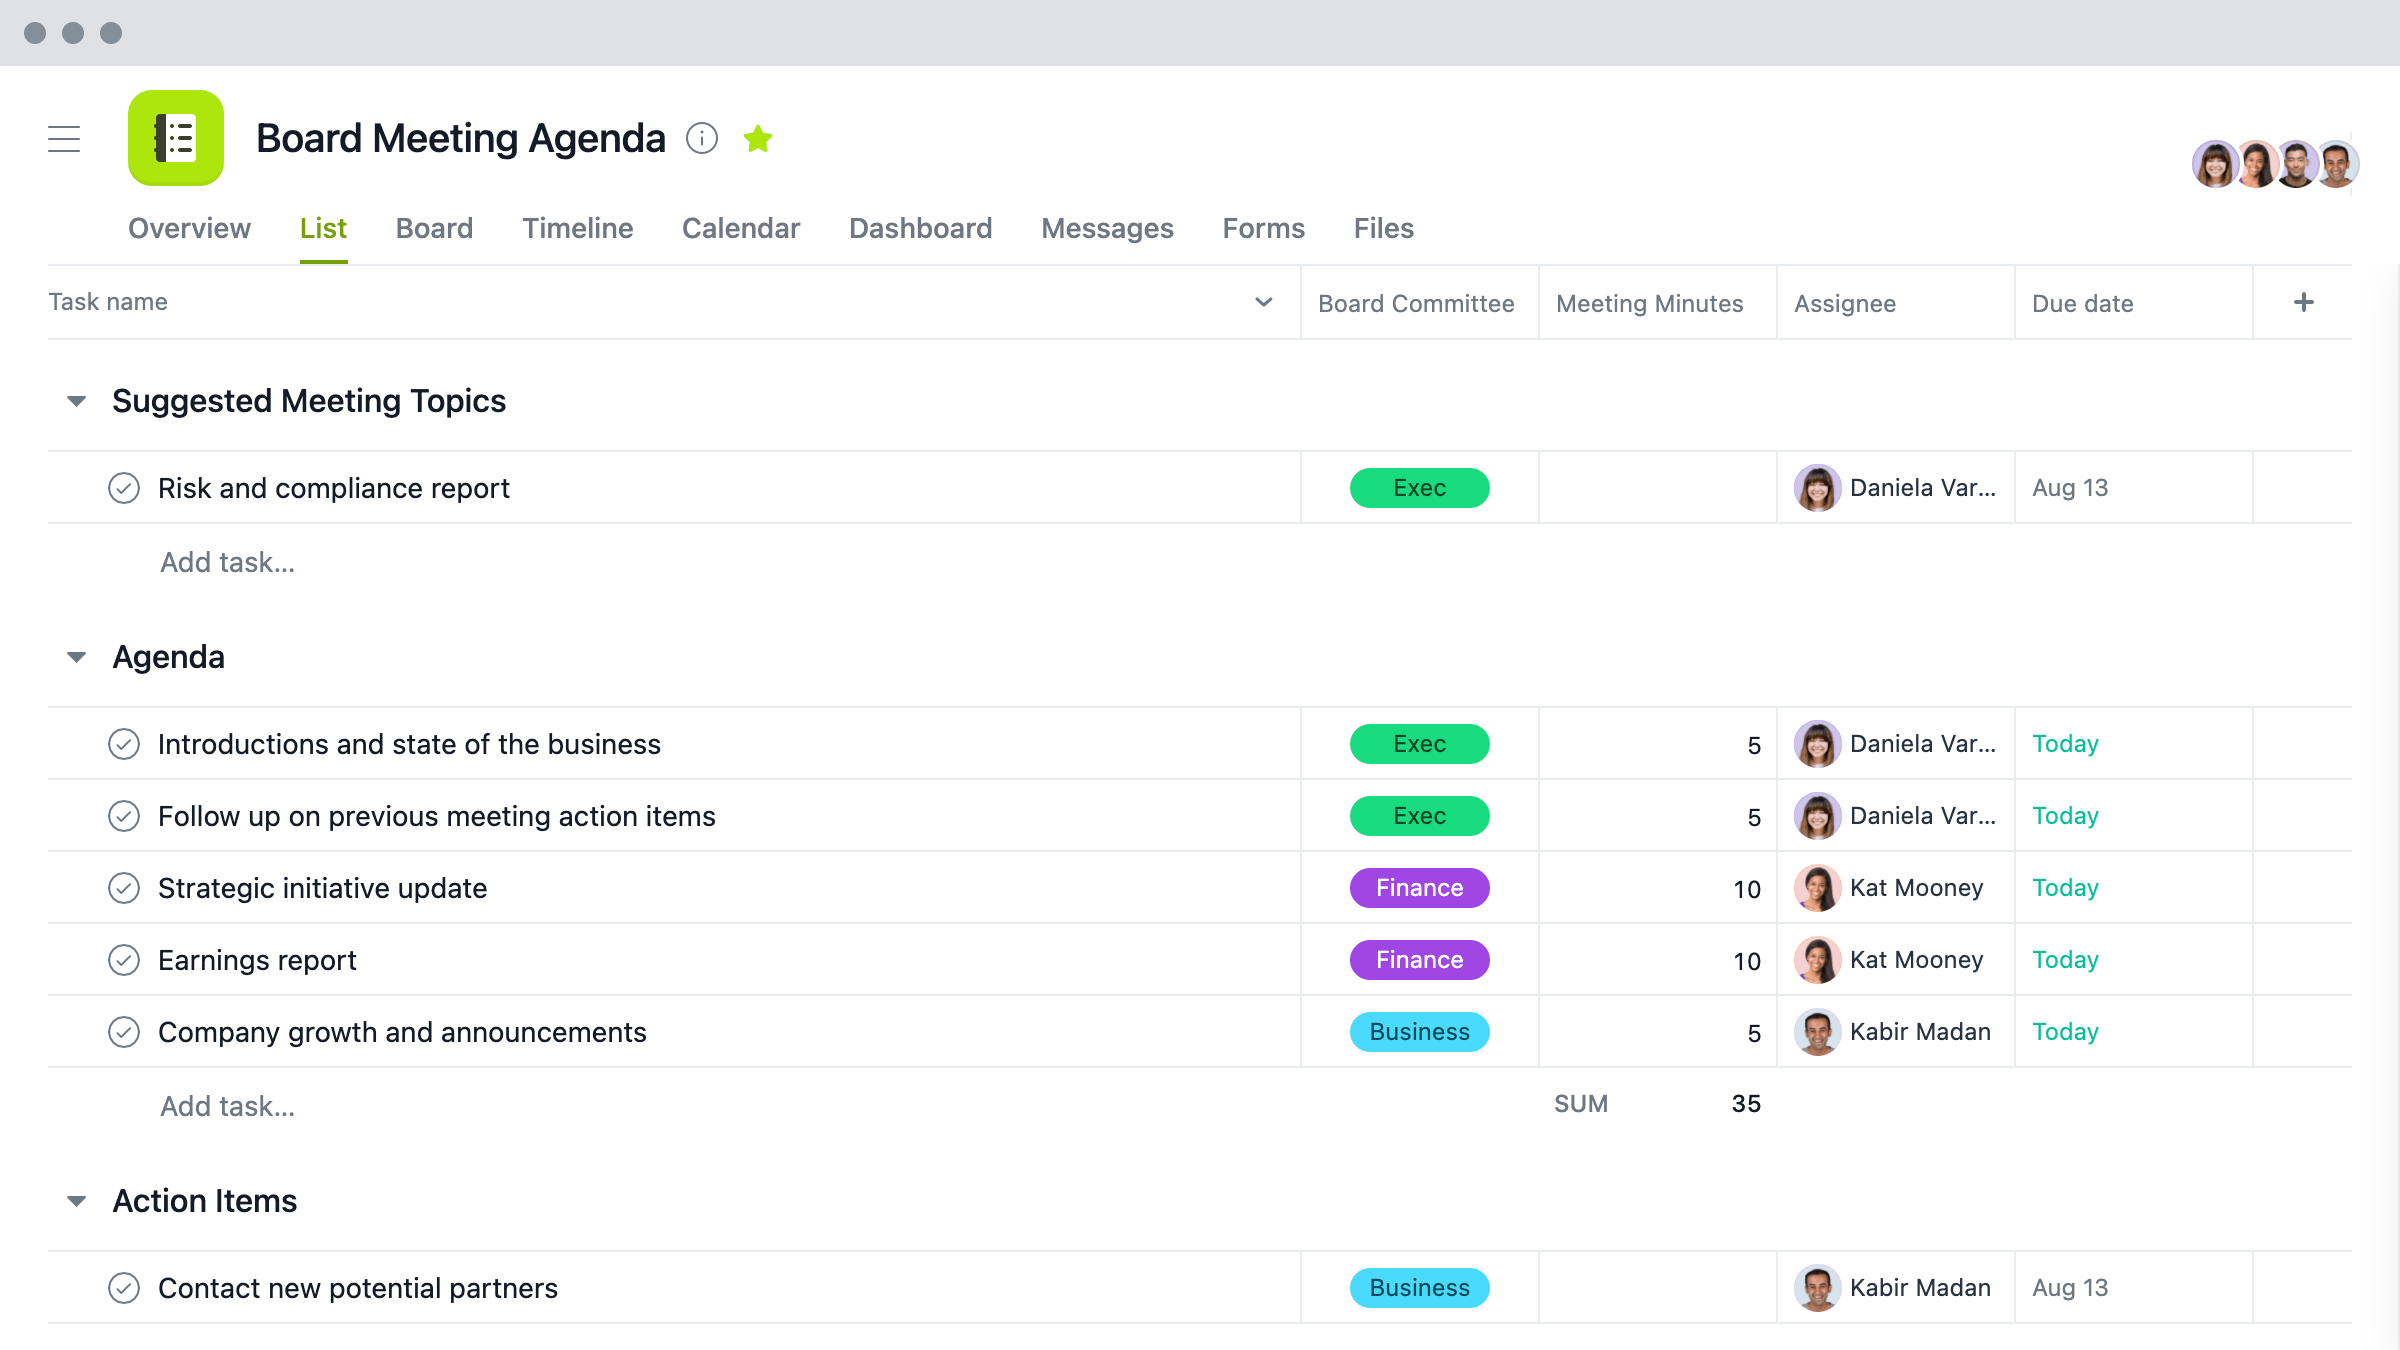Toggle the Risk and compliance report task complete
The width and height of the screenshot is (2400, 1350).
point(124,488)
